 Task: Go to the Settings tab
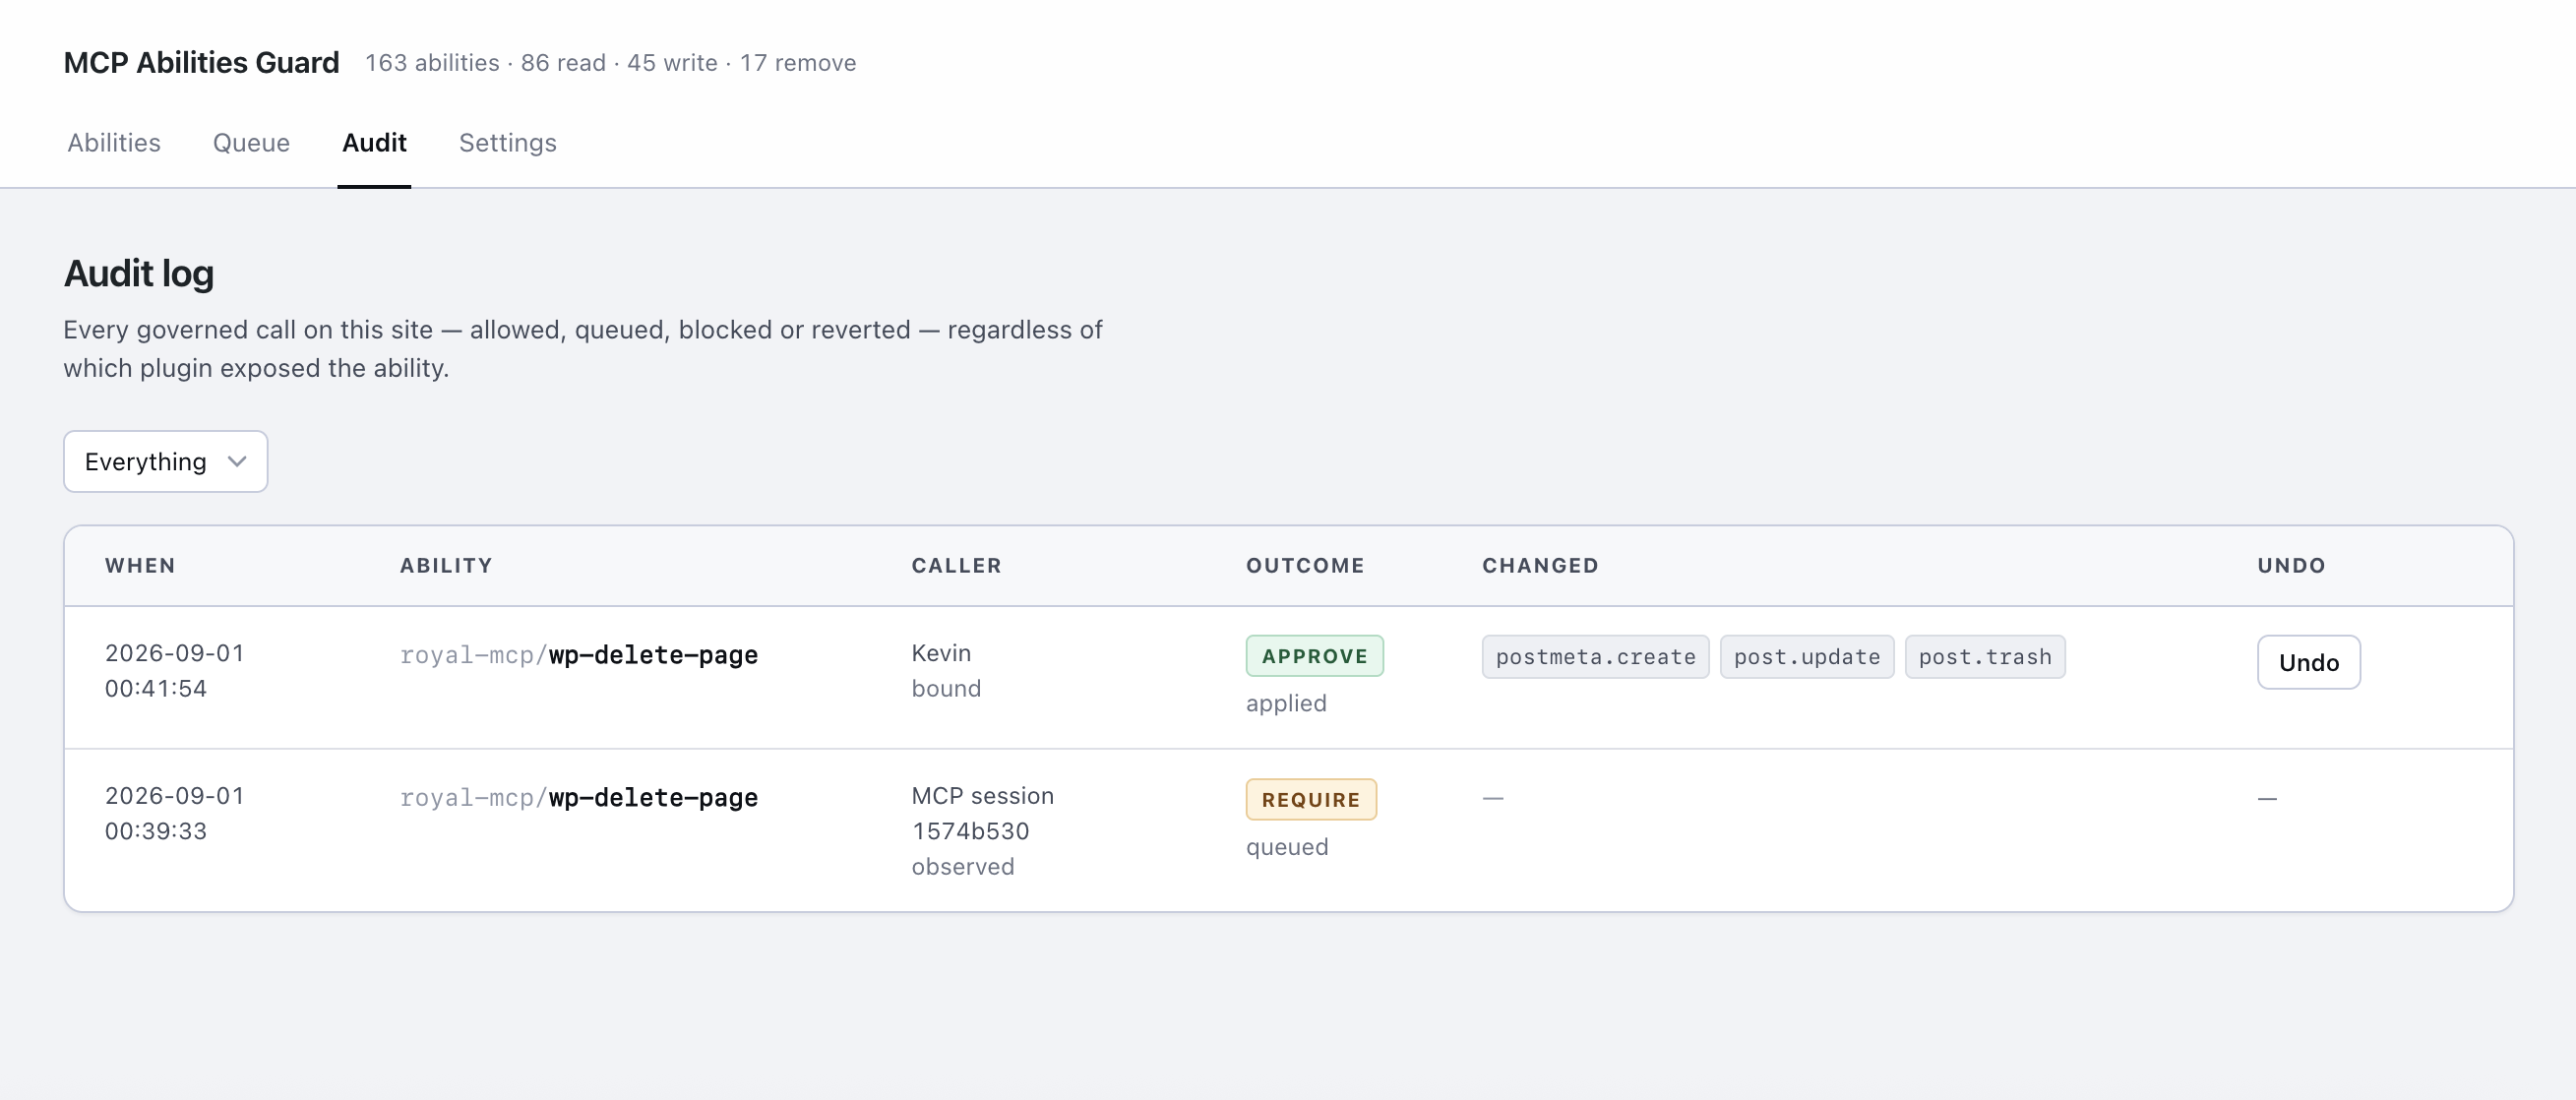pyautogui.click(x=507, y=142)
